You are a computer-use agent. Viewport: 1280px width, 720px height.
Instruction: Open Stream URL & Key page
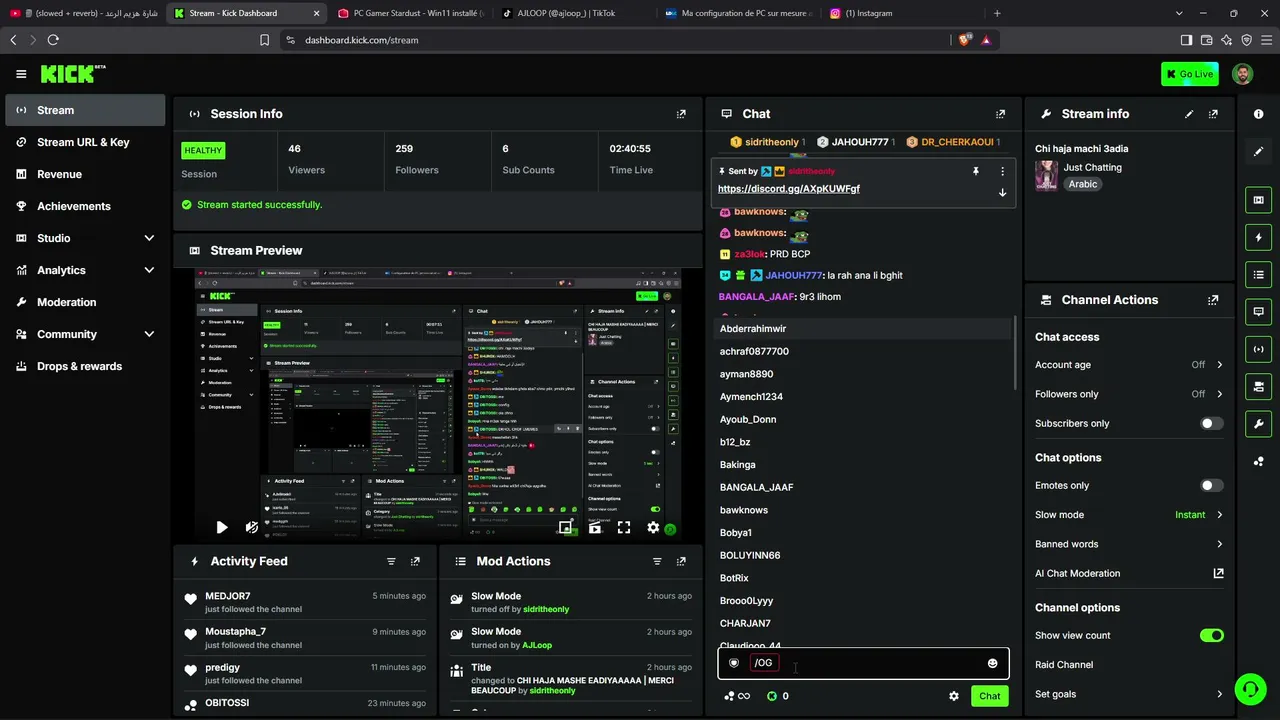point(85,142)
